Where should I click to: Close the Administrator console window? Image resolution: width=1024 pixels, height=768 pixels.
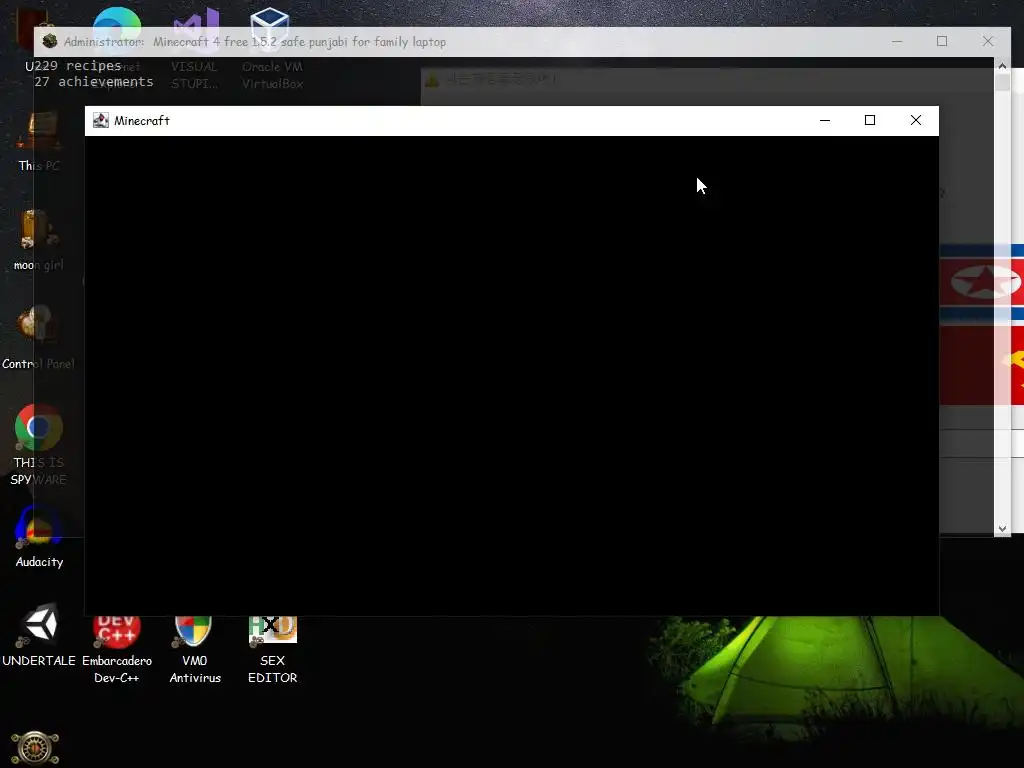click(987, 41)
